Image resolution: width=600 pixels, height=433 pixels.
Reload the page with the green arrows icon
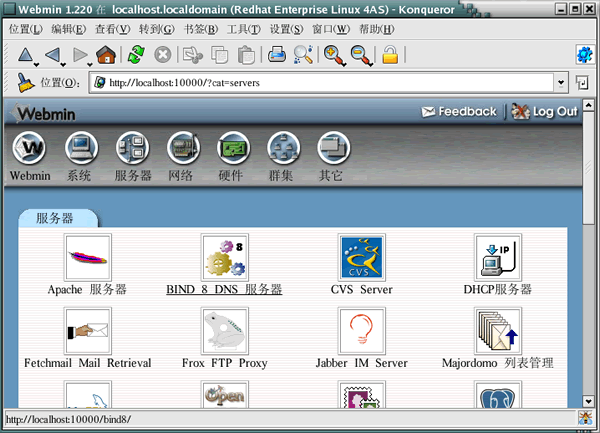tap(136, 54)
